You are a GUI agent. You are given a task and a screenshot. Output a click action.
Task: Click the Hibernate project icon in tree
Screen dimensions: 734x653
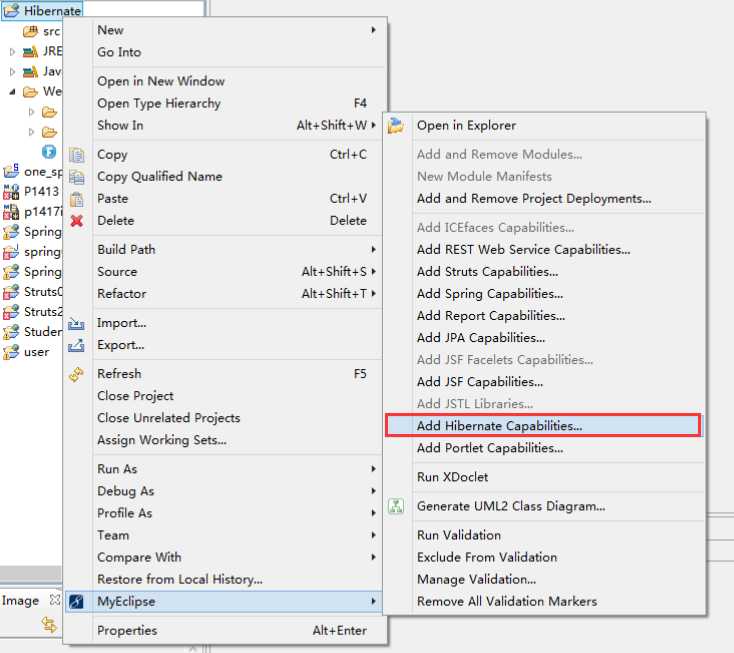coord(11,10)
